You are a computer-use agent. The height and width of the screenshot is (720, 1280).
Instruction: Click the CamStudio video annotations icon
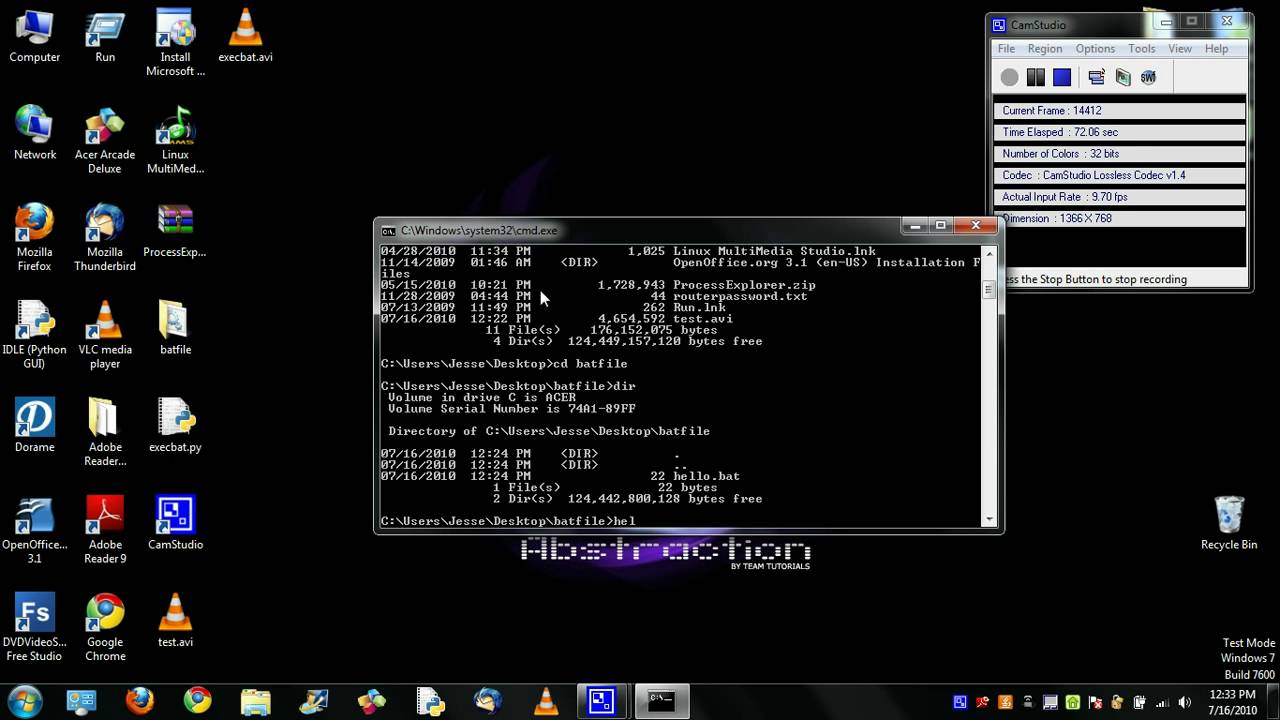point(1123,77)
